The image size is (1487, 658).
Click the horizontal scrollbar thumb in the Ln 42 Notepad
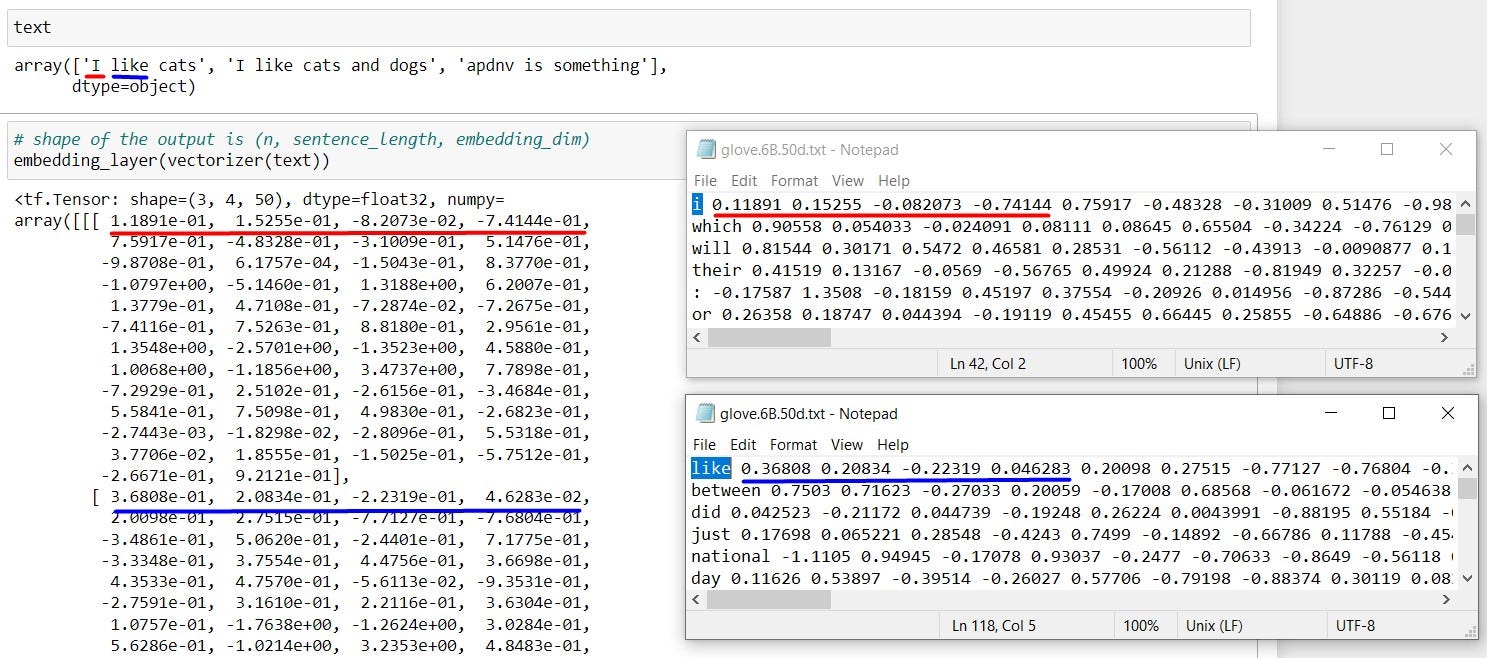click(769, 338)
